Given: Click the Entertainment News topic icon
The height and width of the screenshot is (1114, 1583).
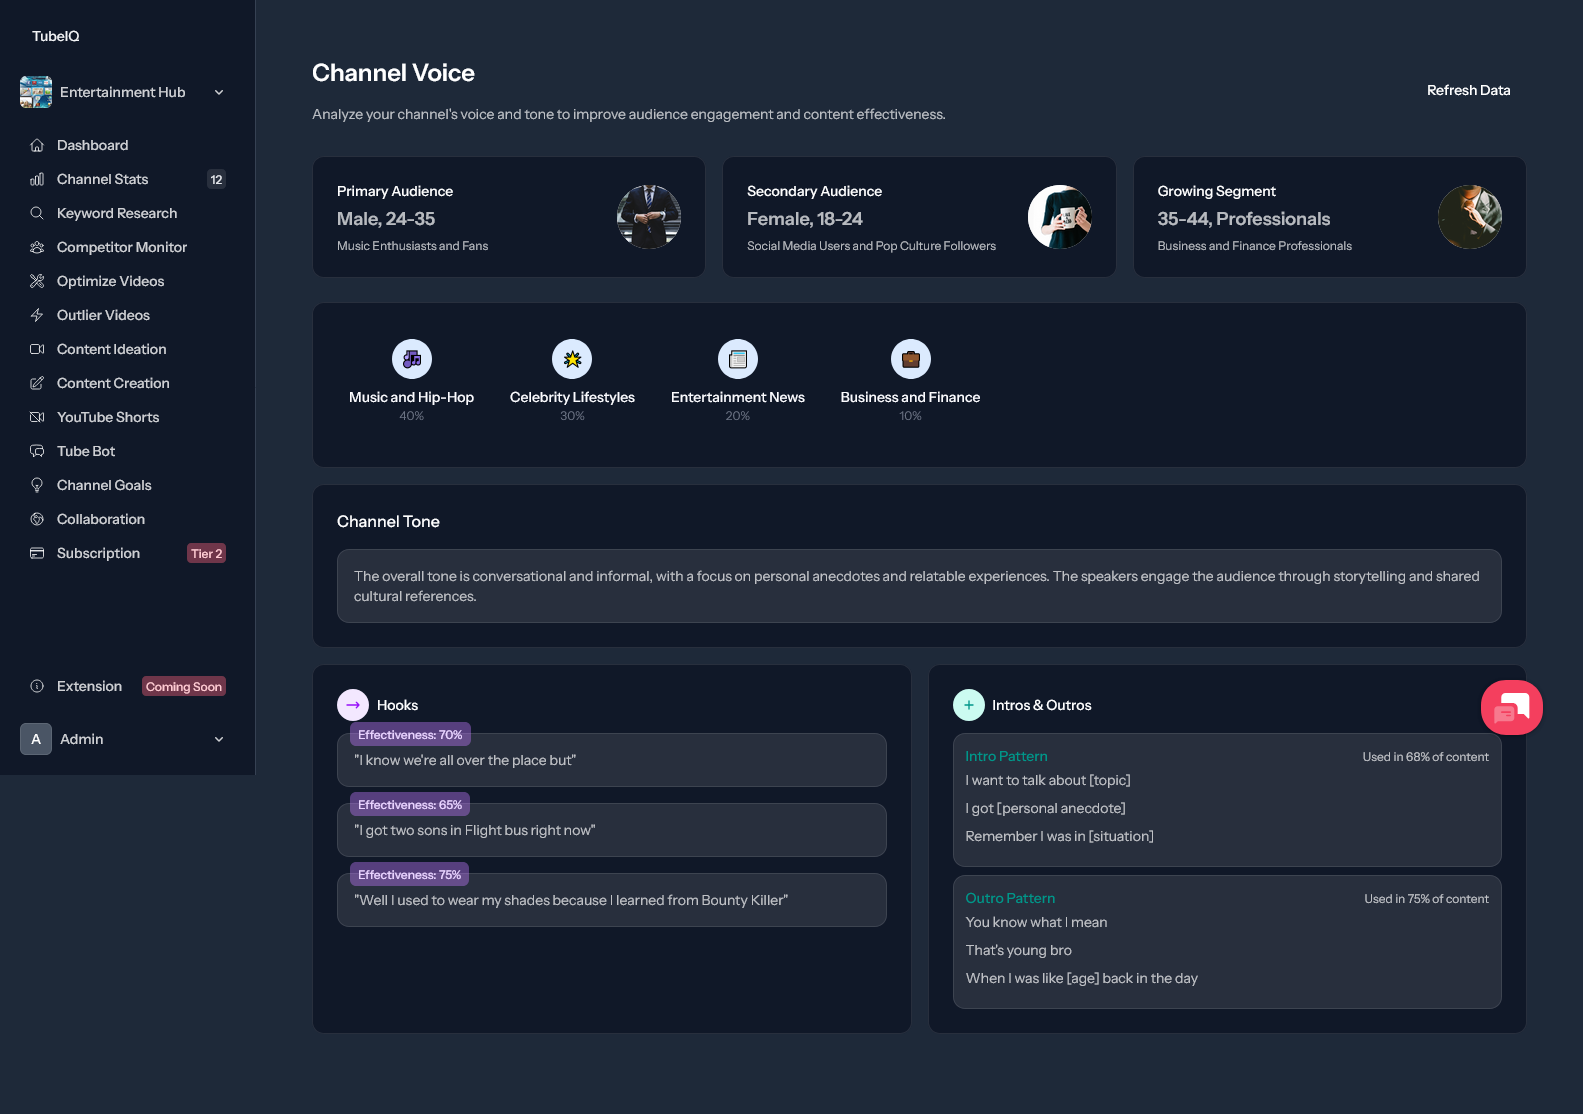Looking at the screenshot, I should [x=738, y=359].
